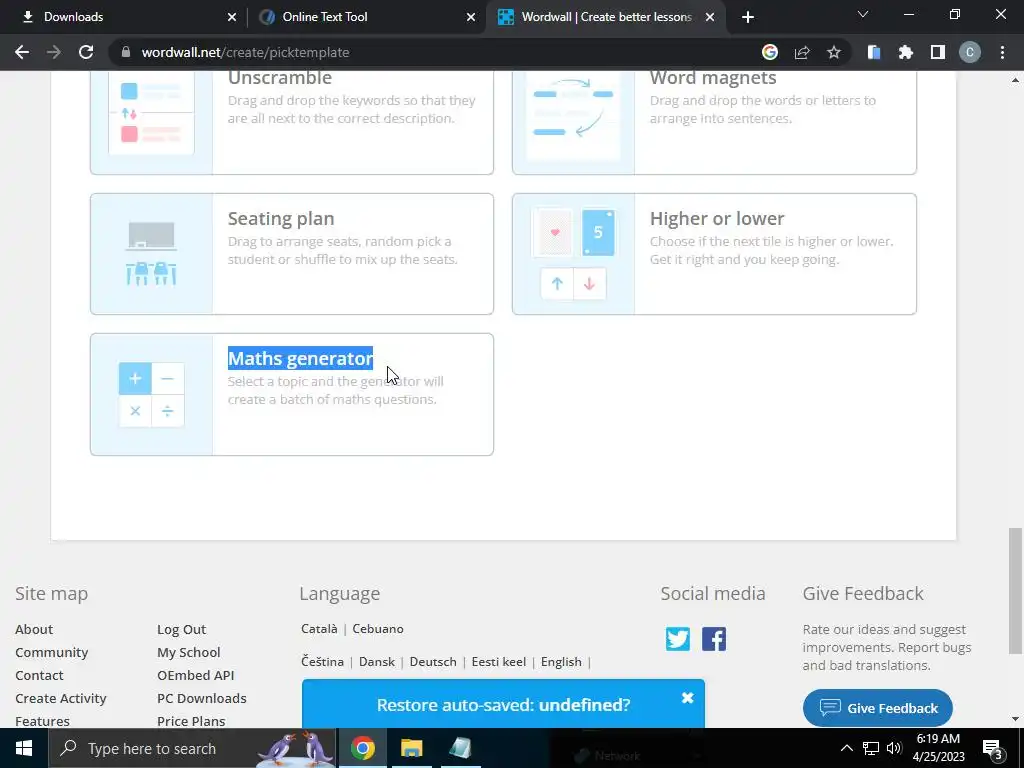Open the Features link
This screenshot has width=1024, height=768.
click(x=42, y=721)
